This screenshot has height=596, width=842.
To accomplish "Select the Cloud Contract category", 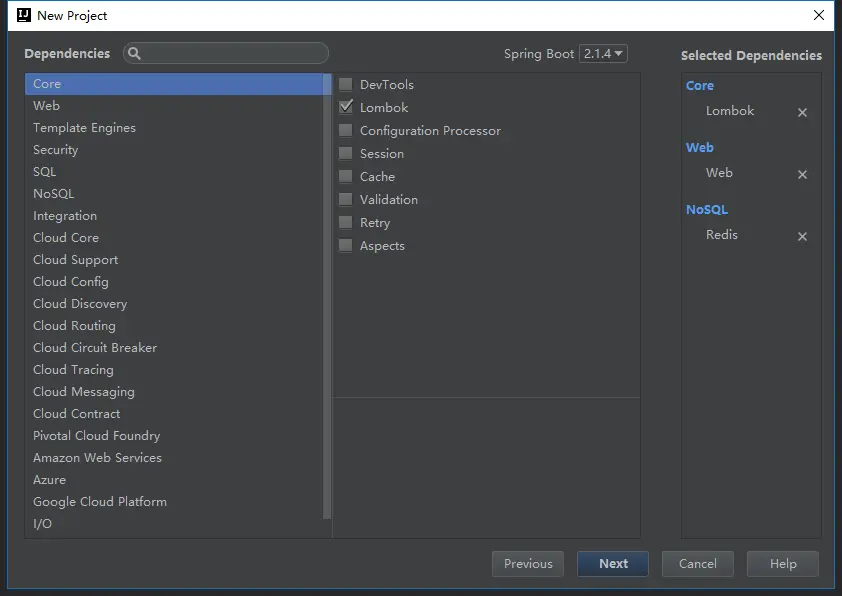I will tap(174, 414).
